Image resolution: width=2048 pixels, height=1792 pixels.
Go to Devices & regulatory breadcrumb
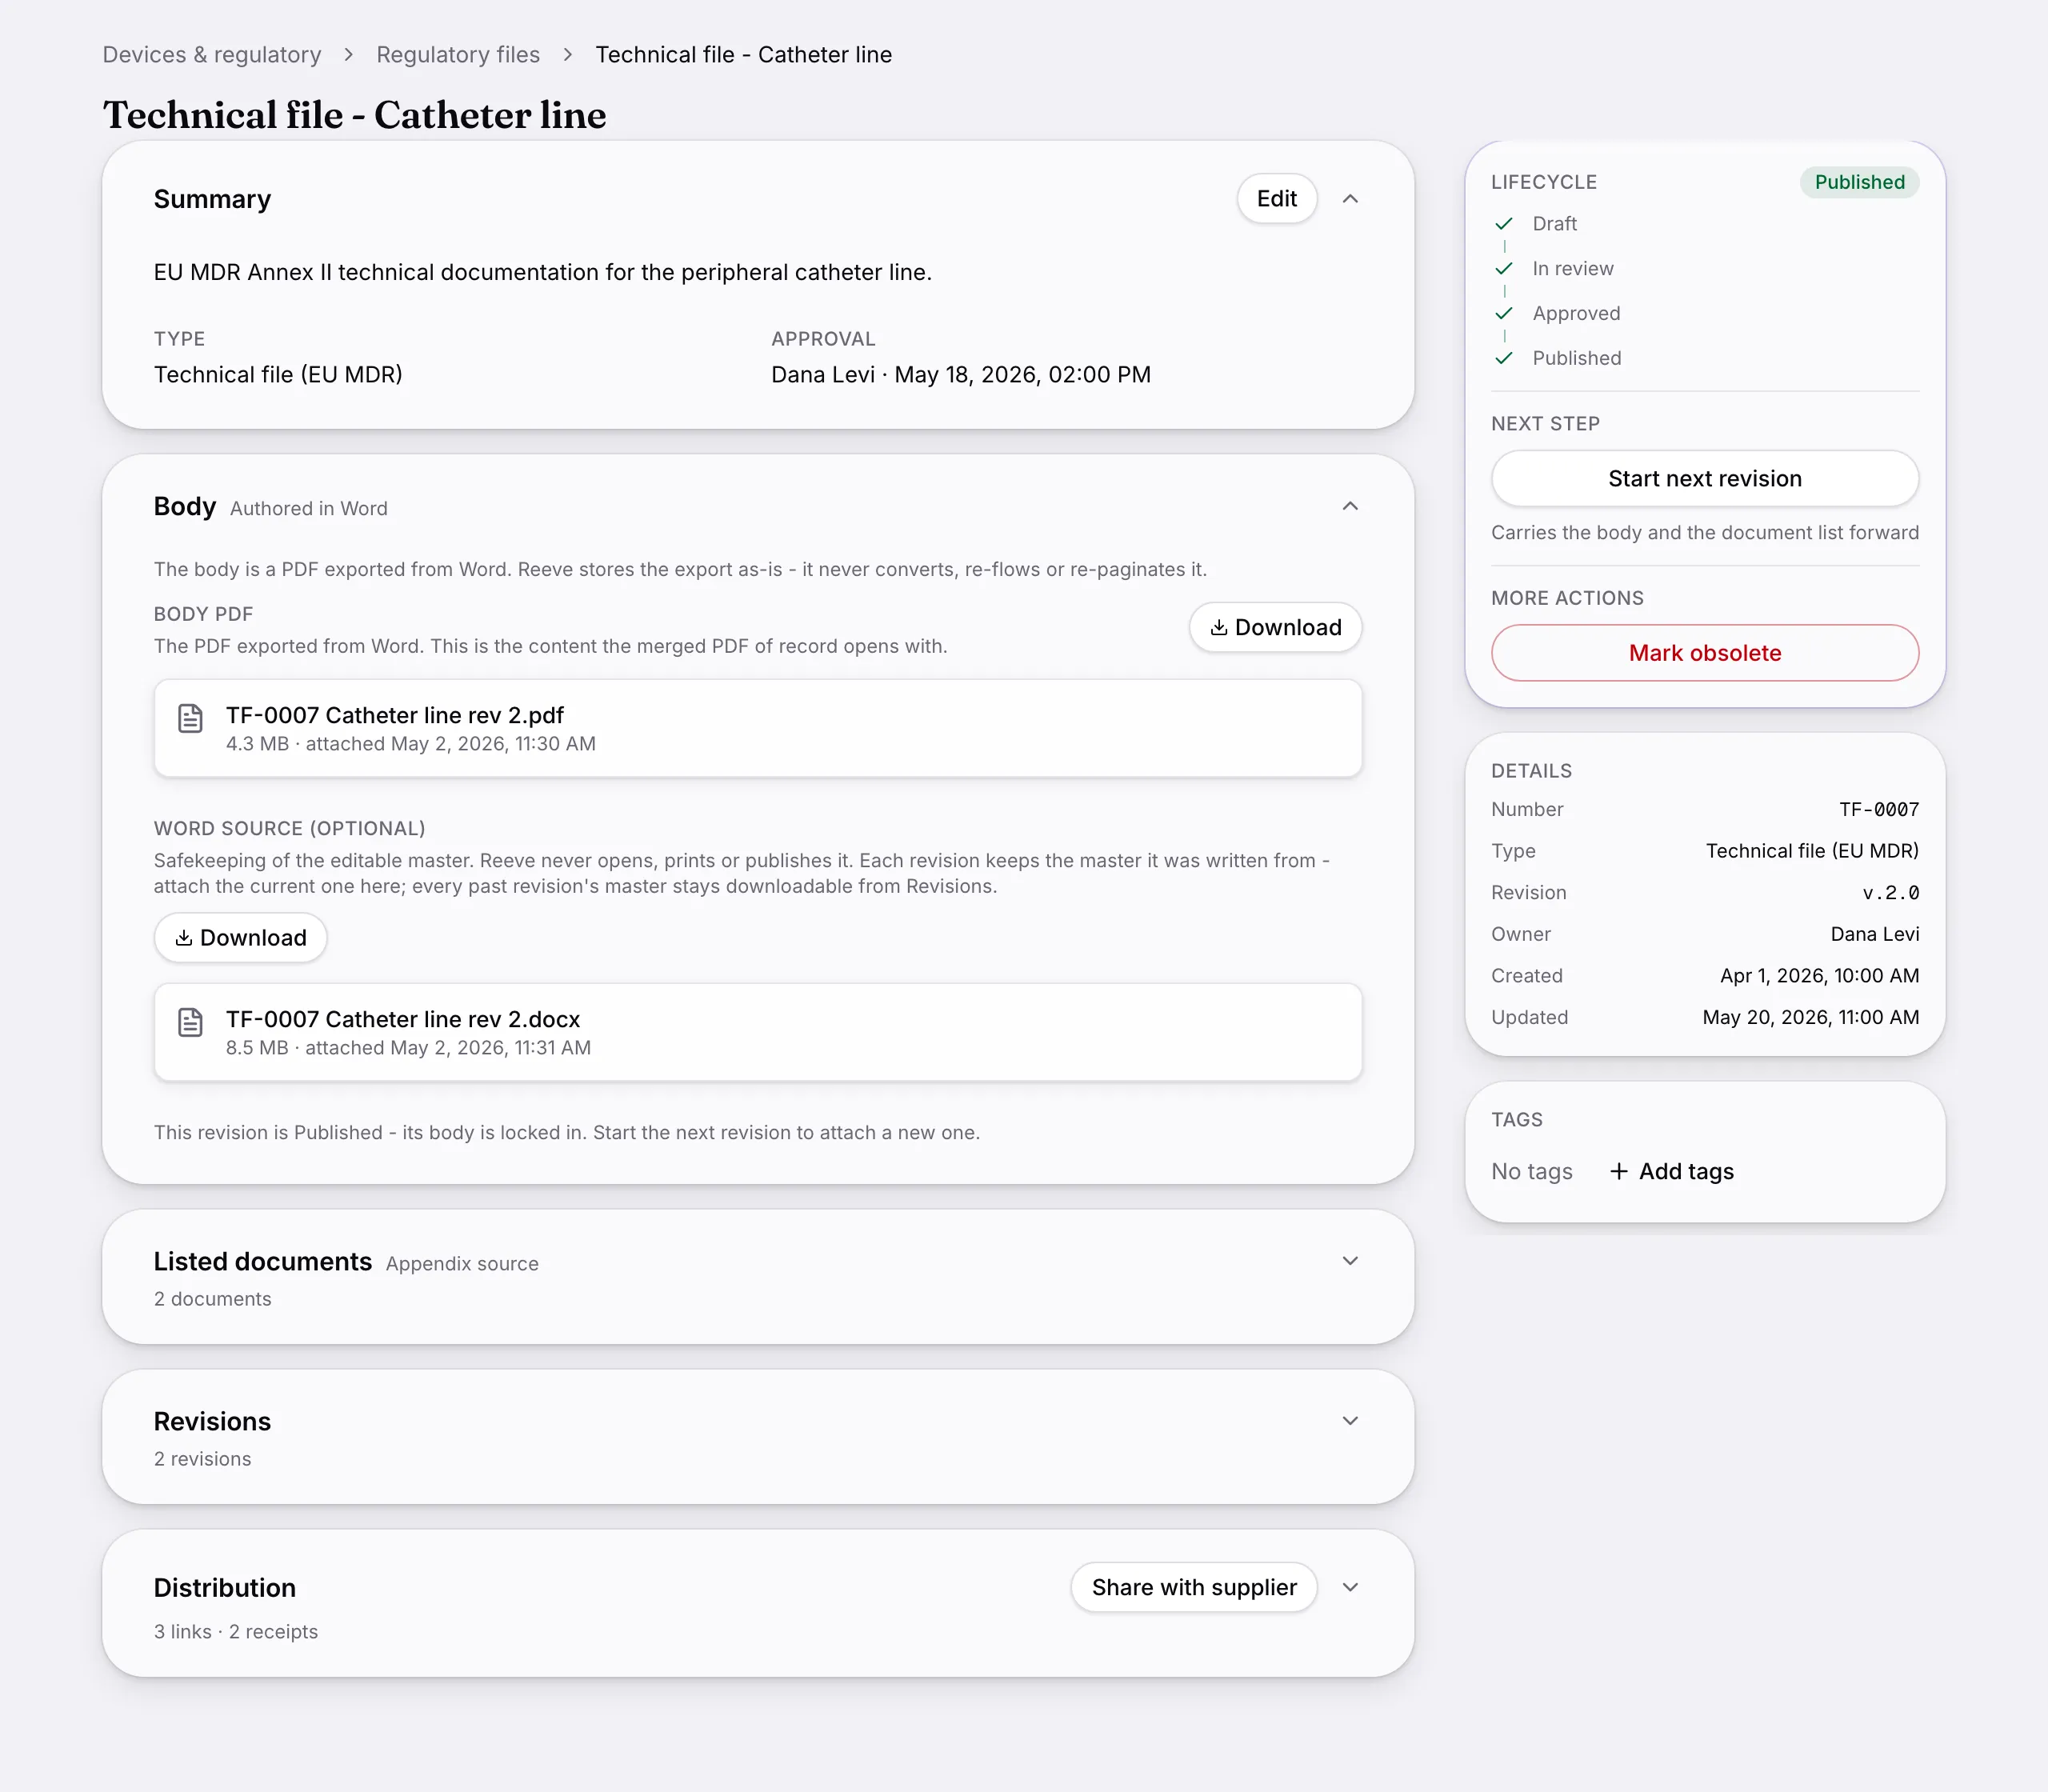(212, 55)
